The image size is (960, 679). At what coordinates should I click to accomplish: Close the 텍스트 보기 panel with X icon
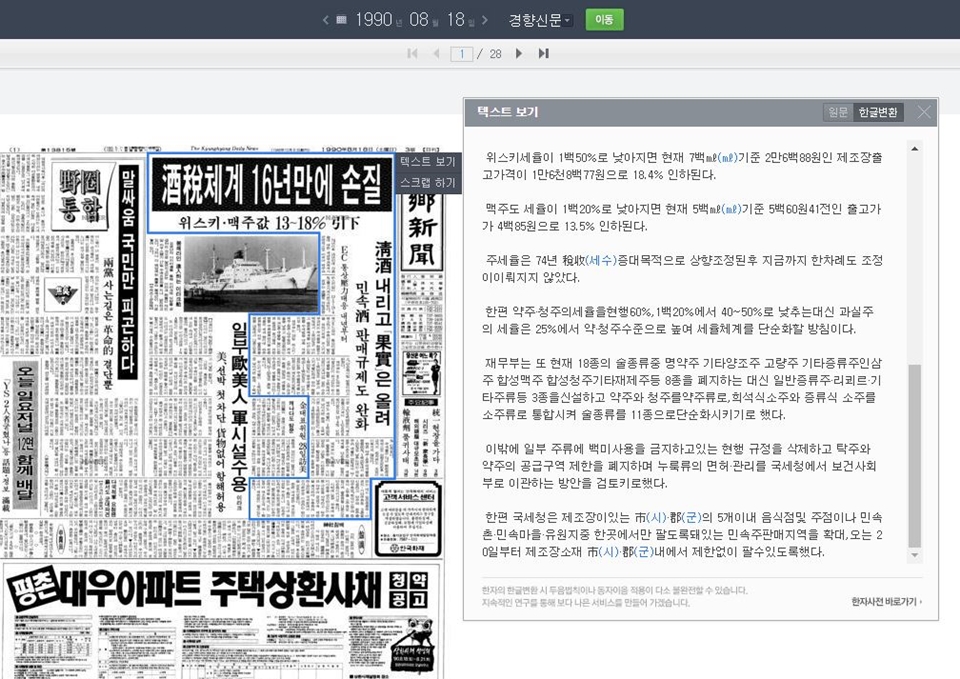click(923, 112)
